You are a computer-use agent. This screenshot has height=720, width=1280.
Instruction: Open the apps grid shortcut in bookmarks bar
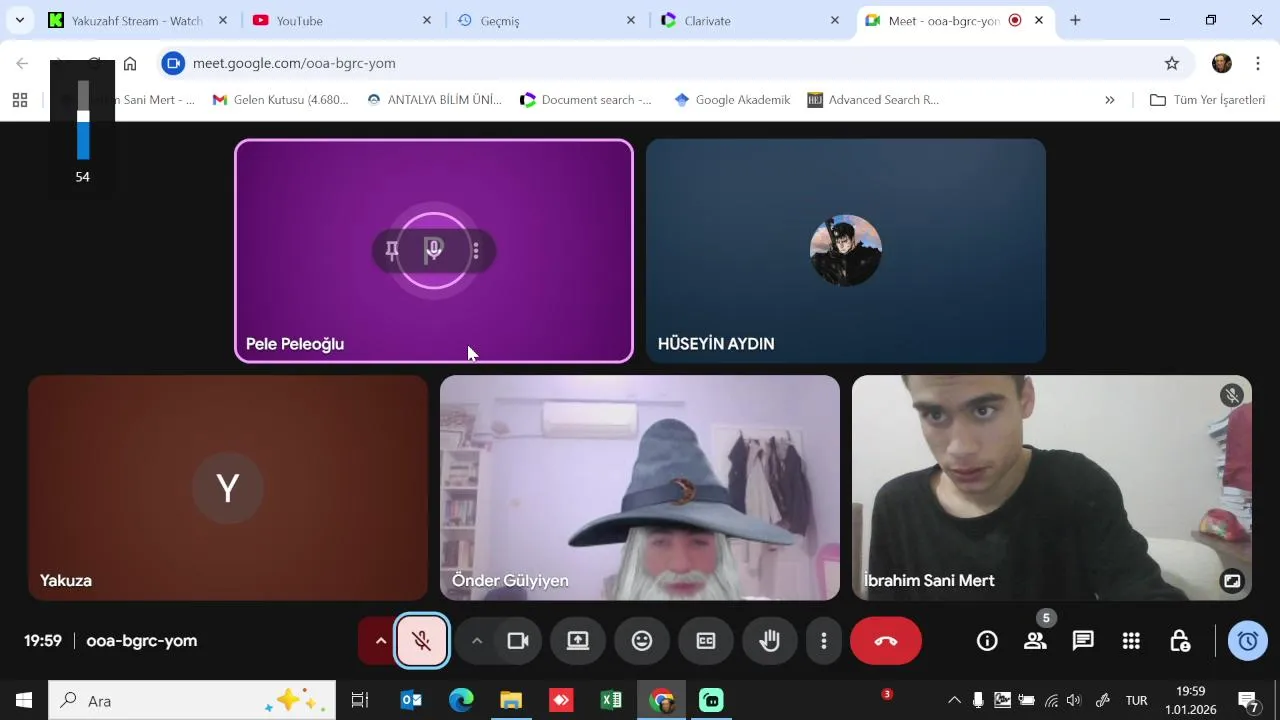(x=20, y=100)
